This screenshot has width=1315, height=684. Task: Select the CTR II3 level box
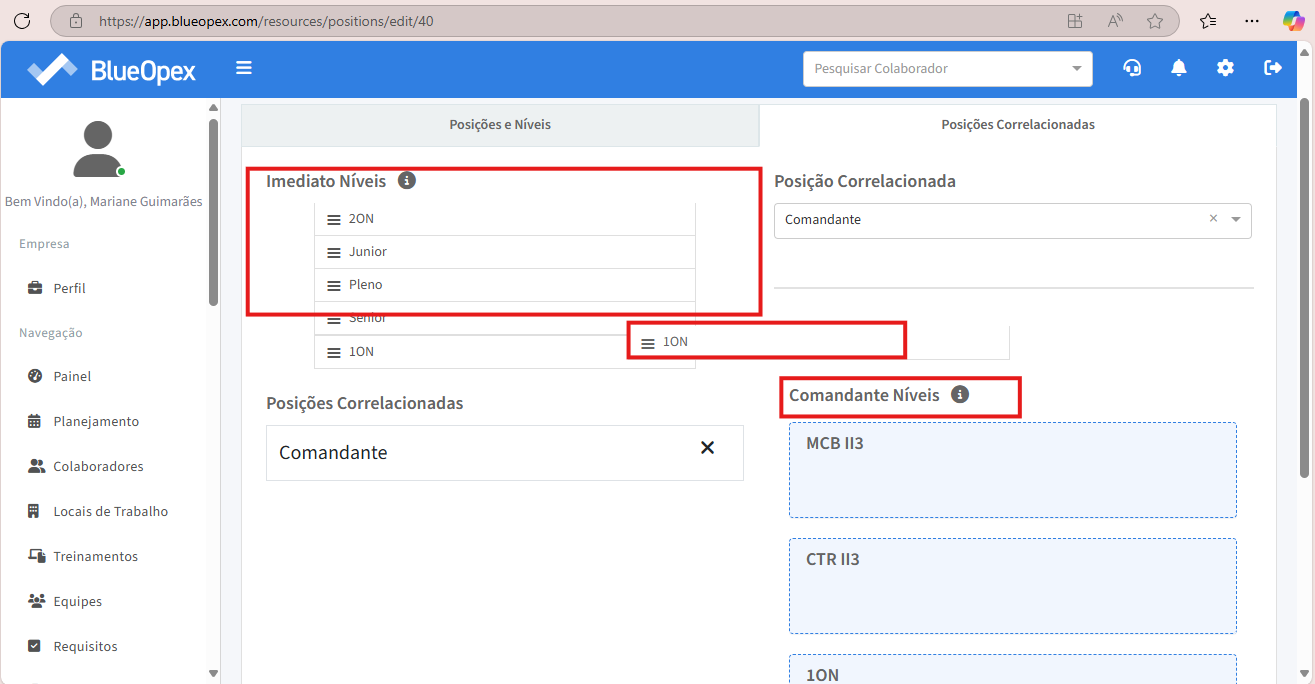pyautogui.click(x=1013, y=585)
